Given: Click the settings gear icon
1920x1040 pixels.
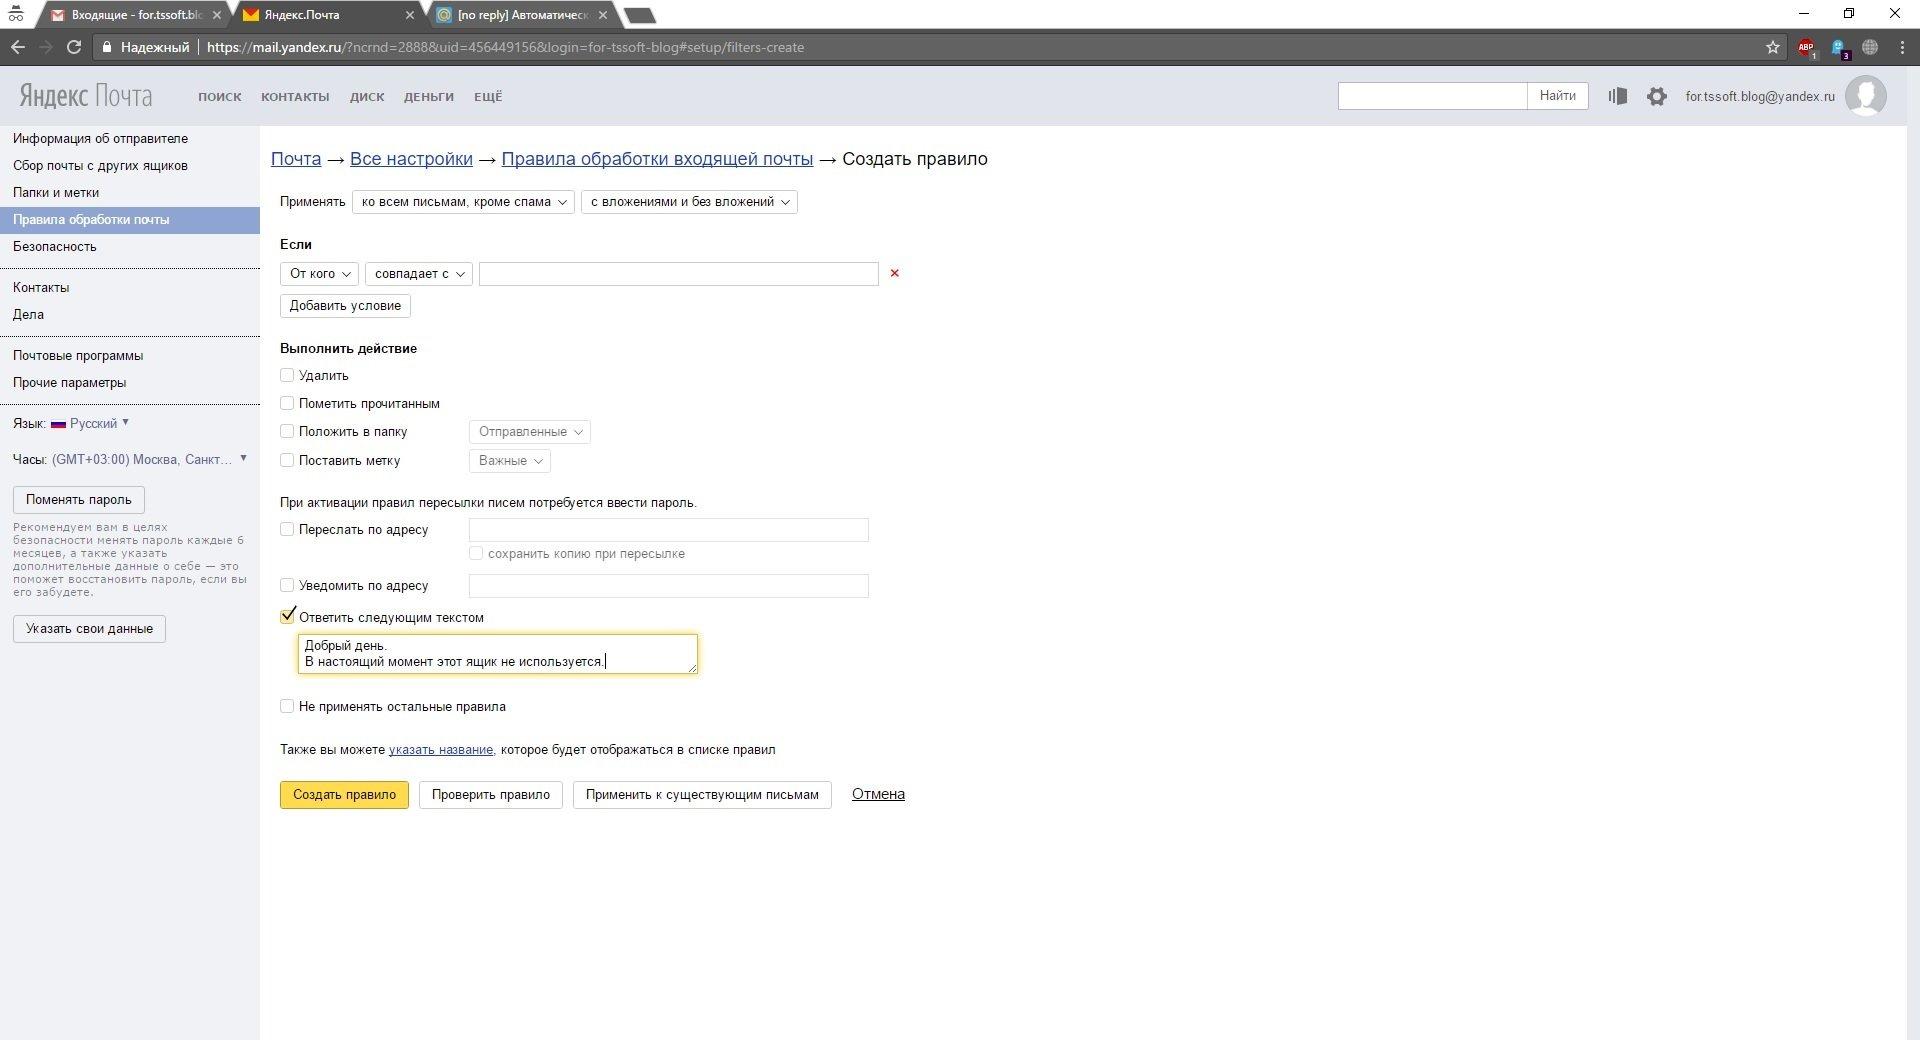Looking at the screenshot, I should 1656,96.
